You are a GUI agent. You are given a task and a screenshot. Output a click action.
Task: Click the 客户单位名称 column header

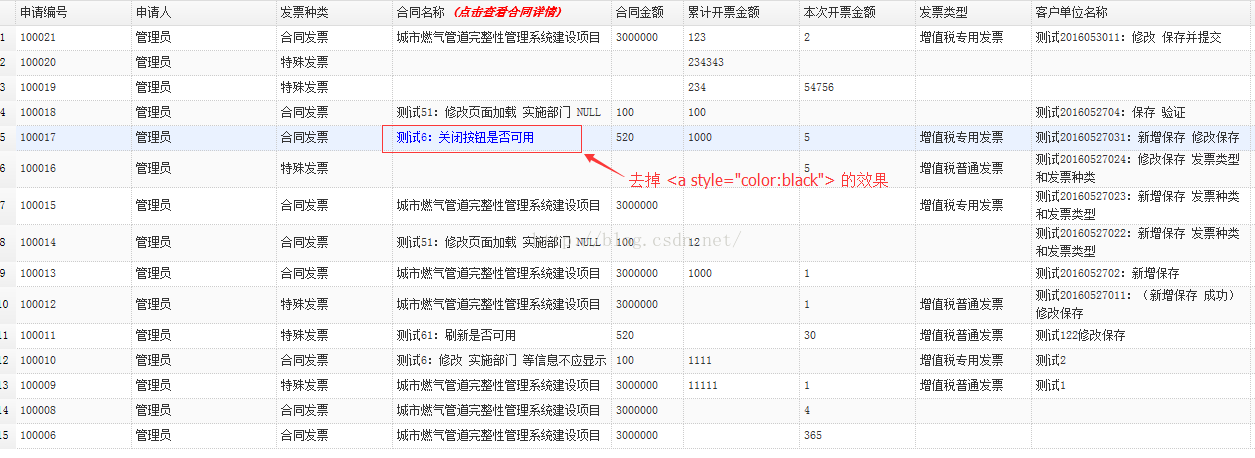tap(1071, 12)
